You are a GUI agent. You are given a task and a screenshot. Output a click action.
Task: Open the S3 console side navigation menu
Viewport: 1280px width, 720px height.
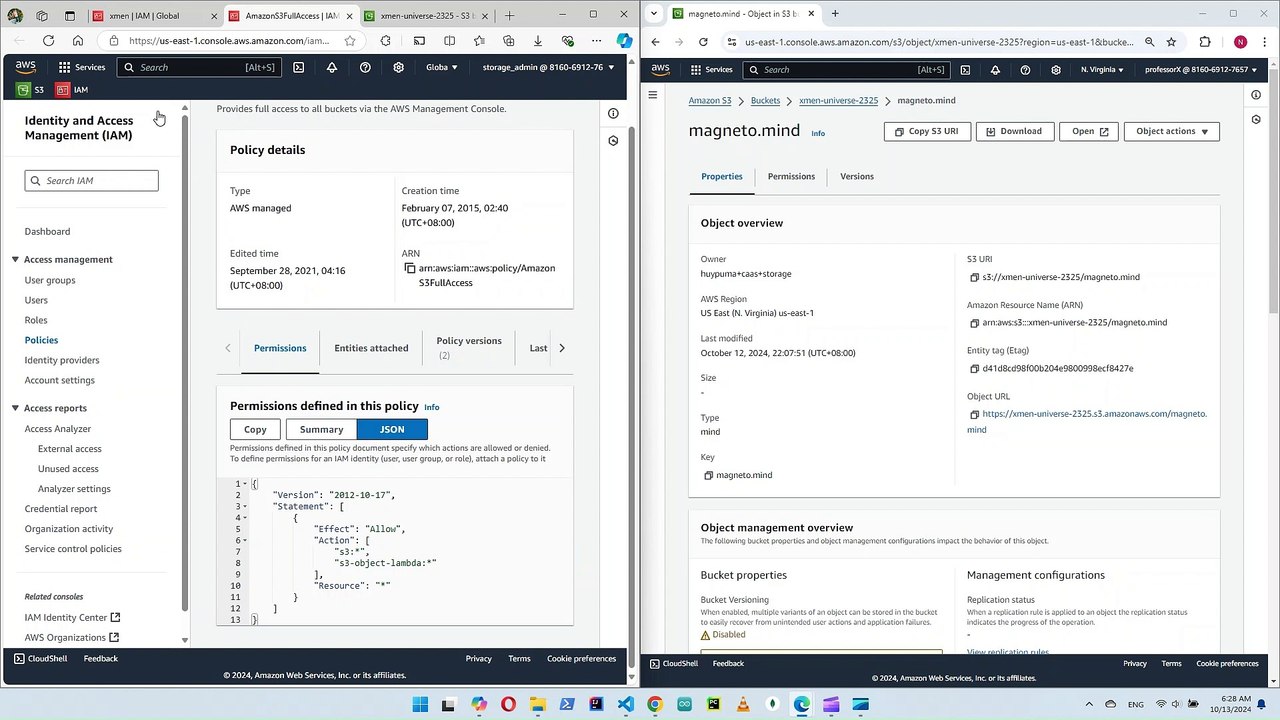coord(653,95)
